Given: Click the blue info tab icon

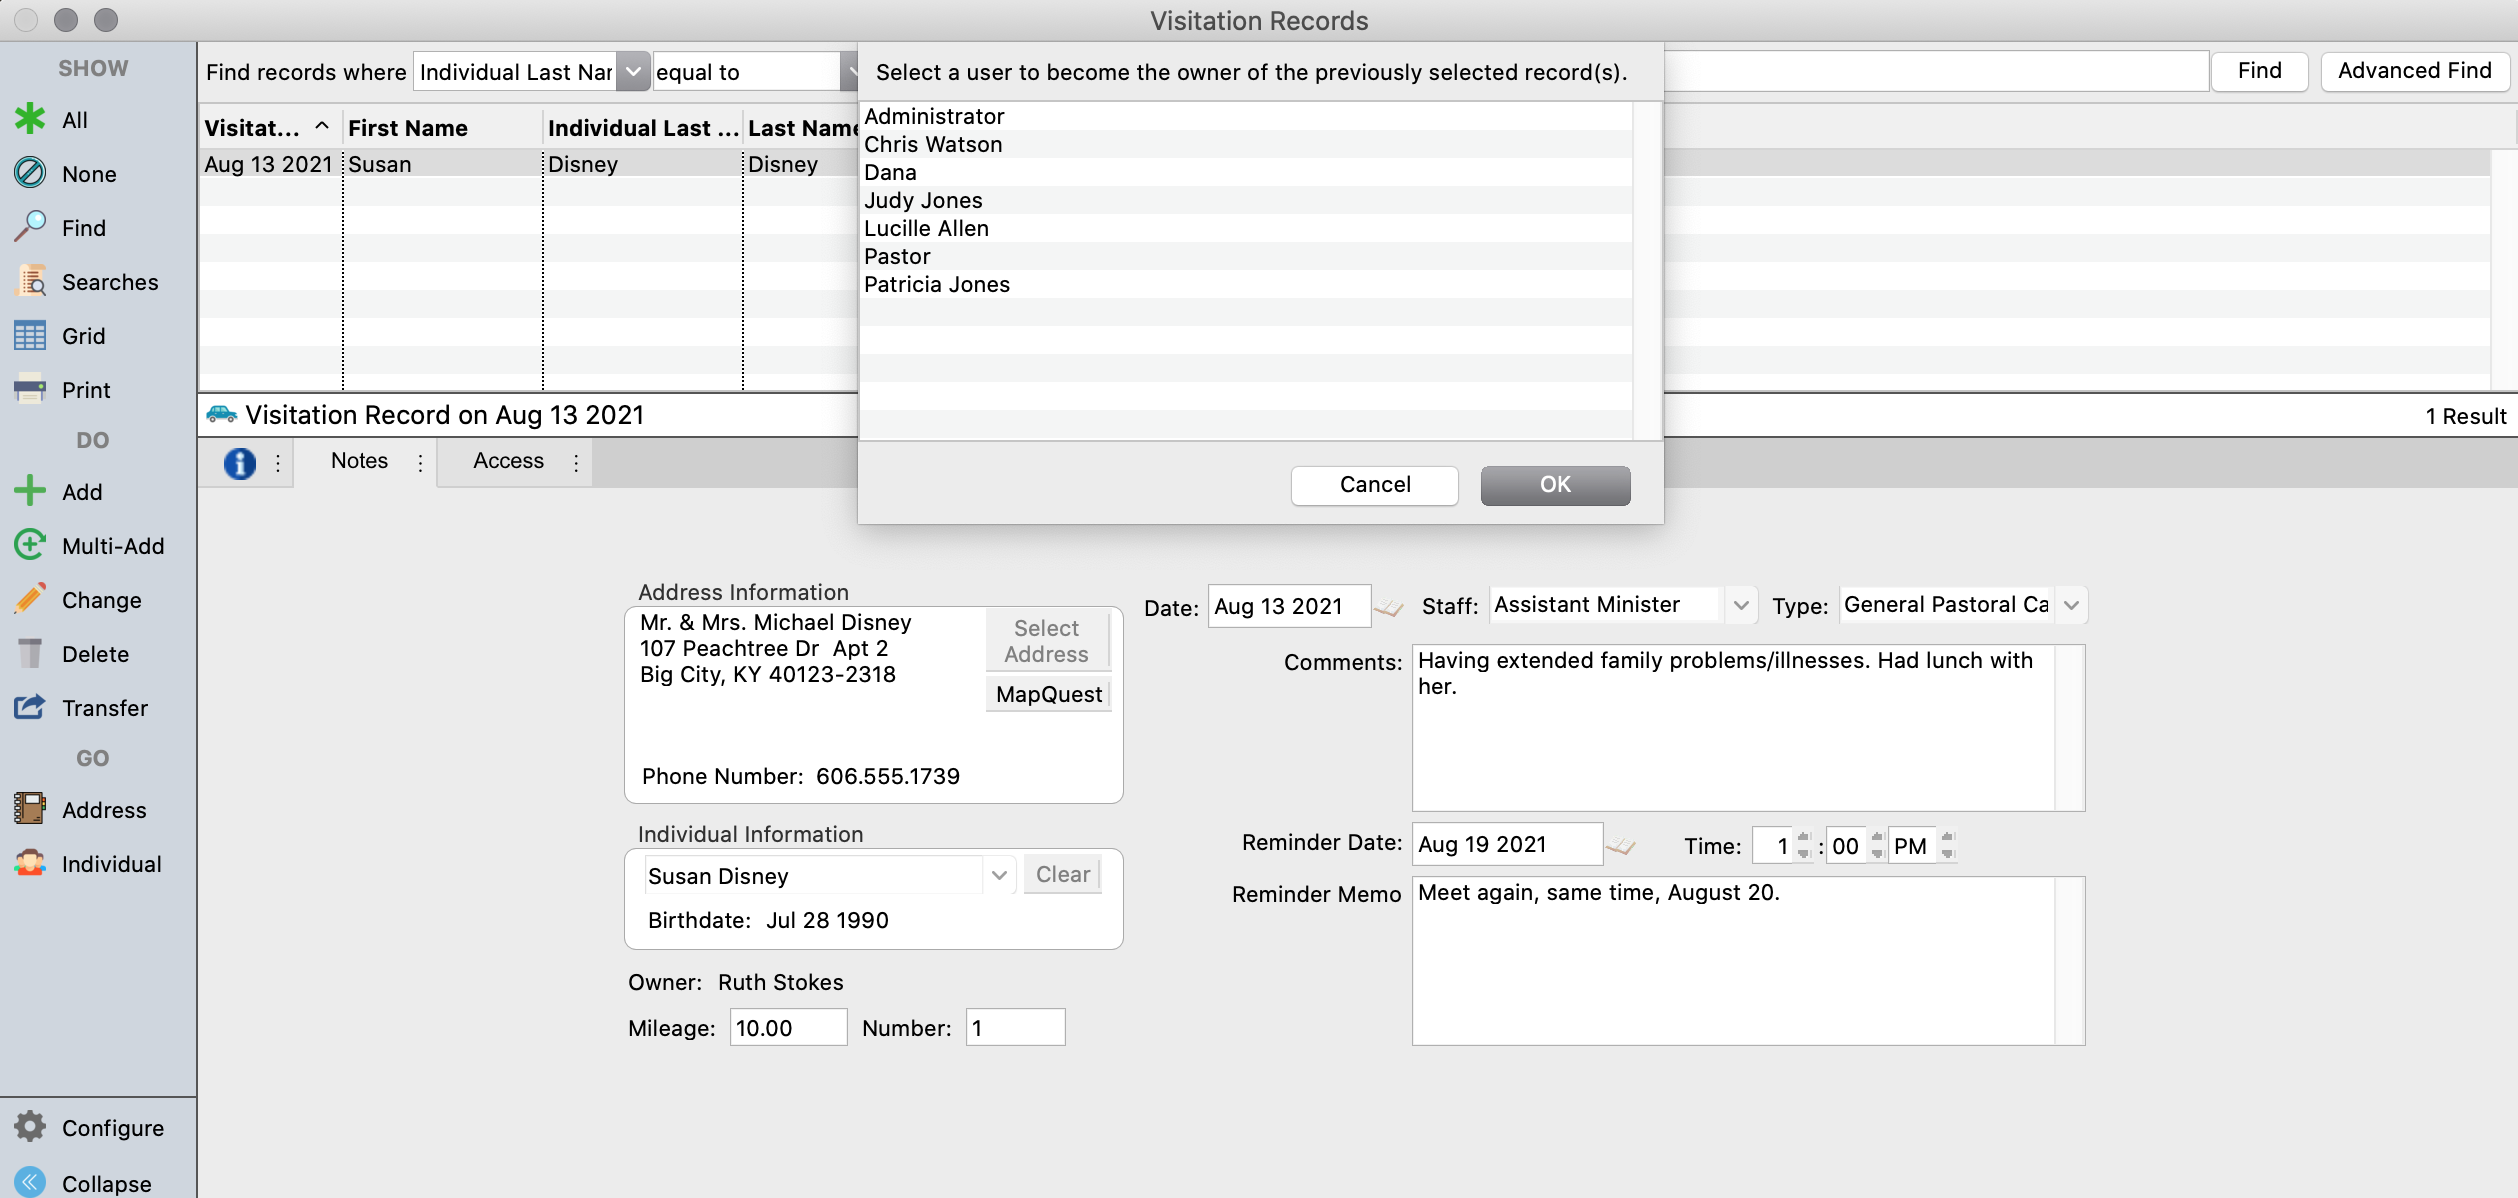Looking at the screenshot, I should (240, 462).
